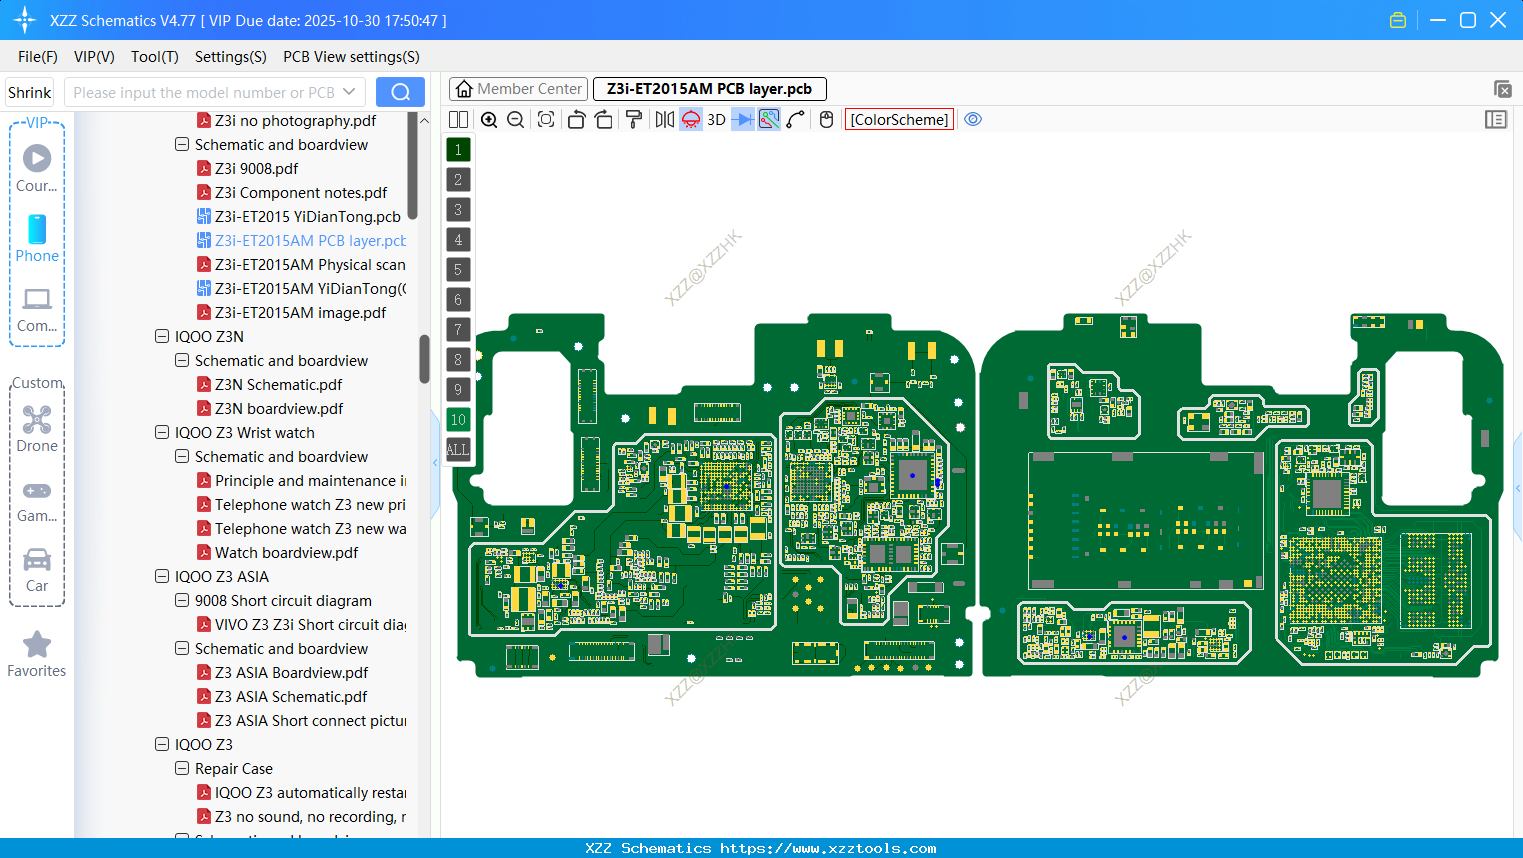Open the ColorScheme picker
Screen dimensions: 1523x858
pyautogui.click(x=898, y=119)
